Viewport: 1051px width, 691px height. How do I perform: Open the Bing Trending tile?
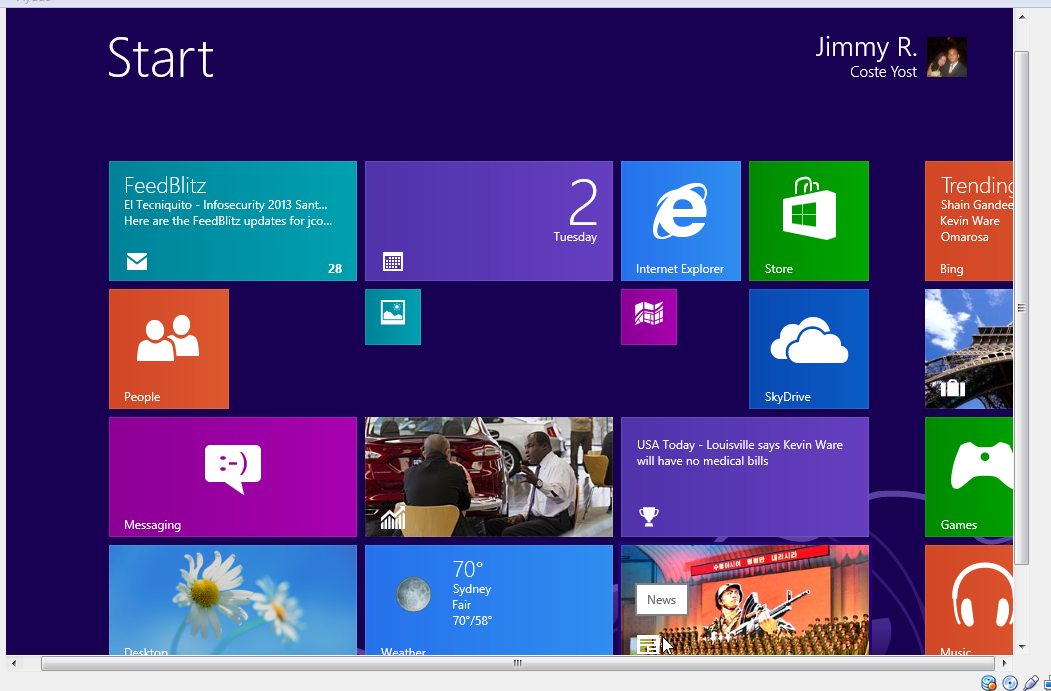[x=969, y=221]
